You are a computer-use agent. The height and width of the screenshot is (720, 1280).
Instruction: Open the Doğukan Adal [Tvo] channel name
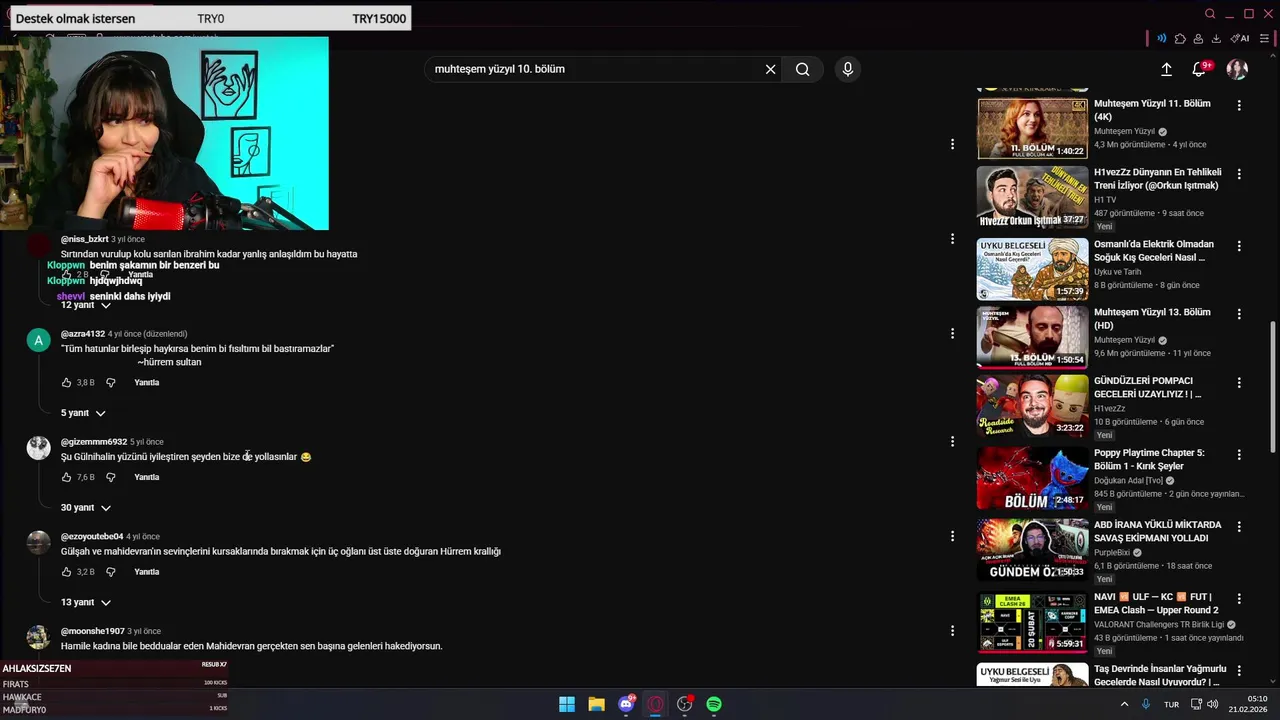click(1128, 480)
